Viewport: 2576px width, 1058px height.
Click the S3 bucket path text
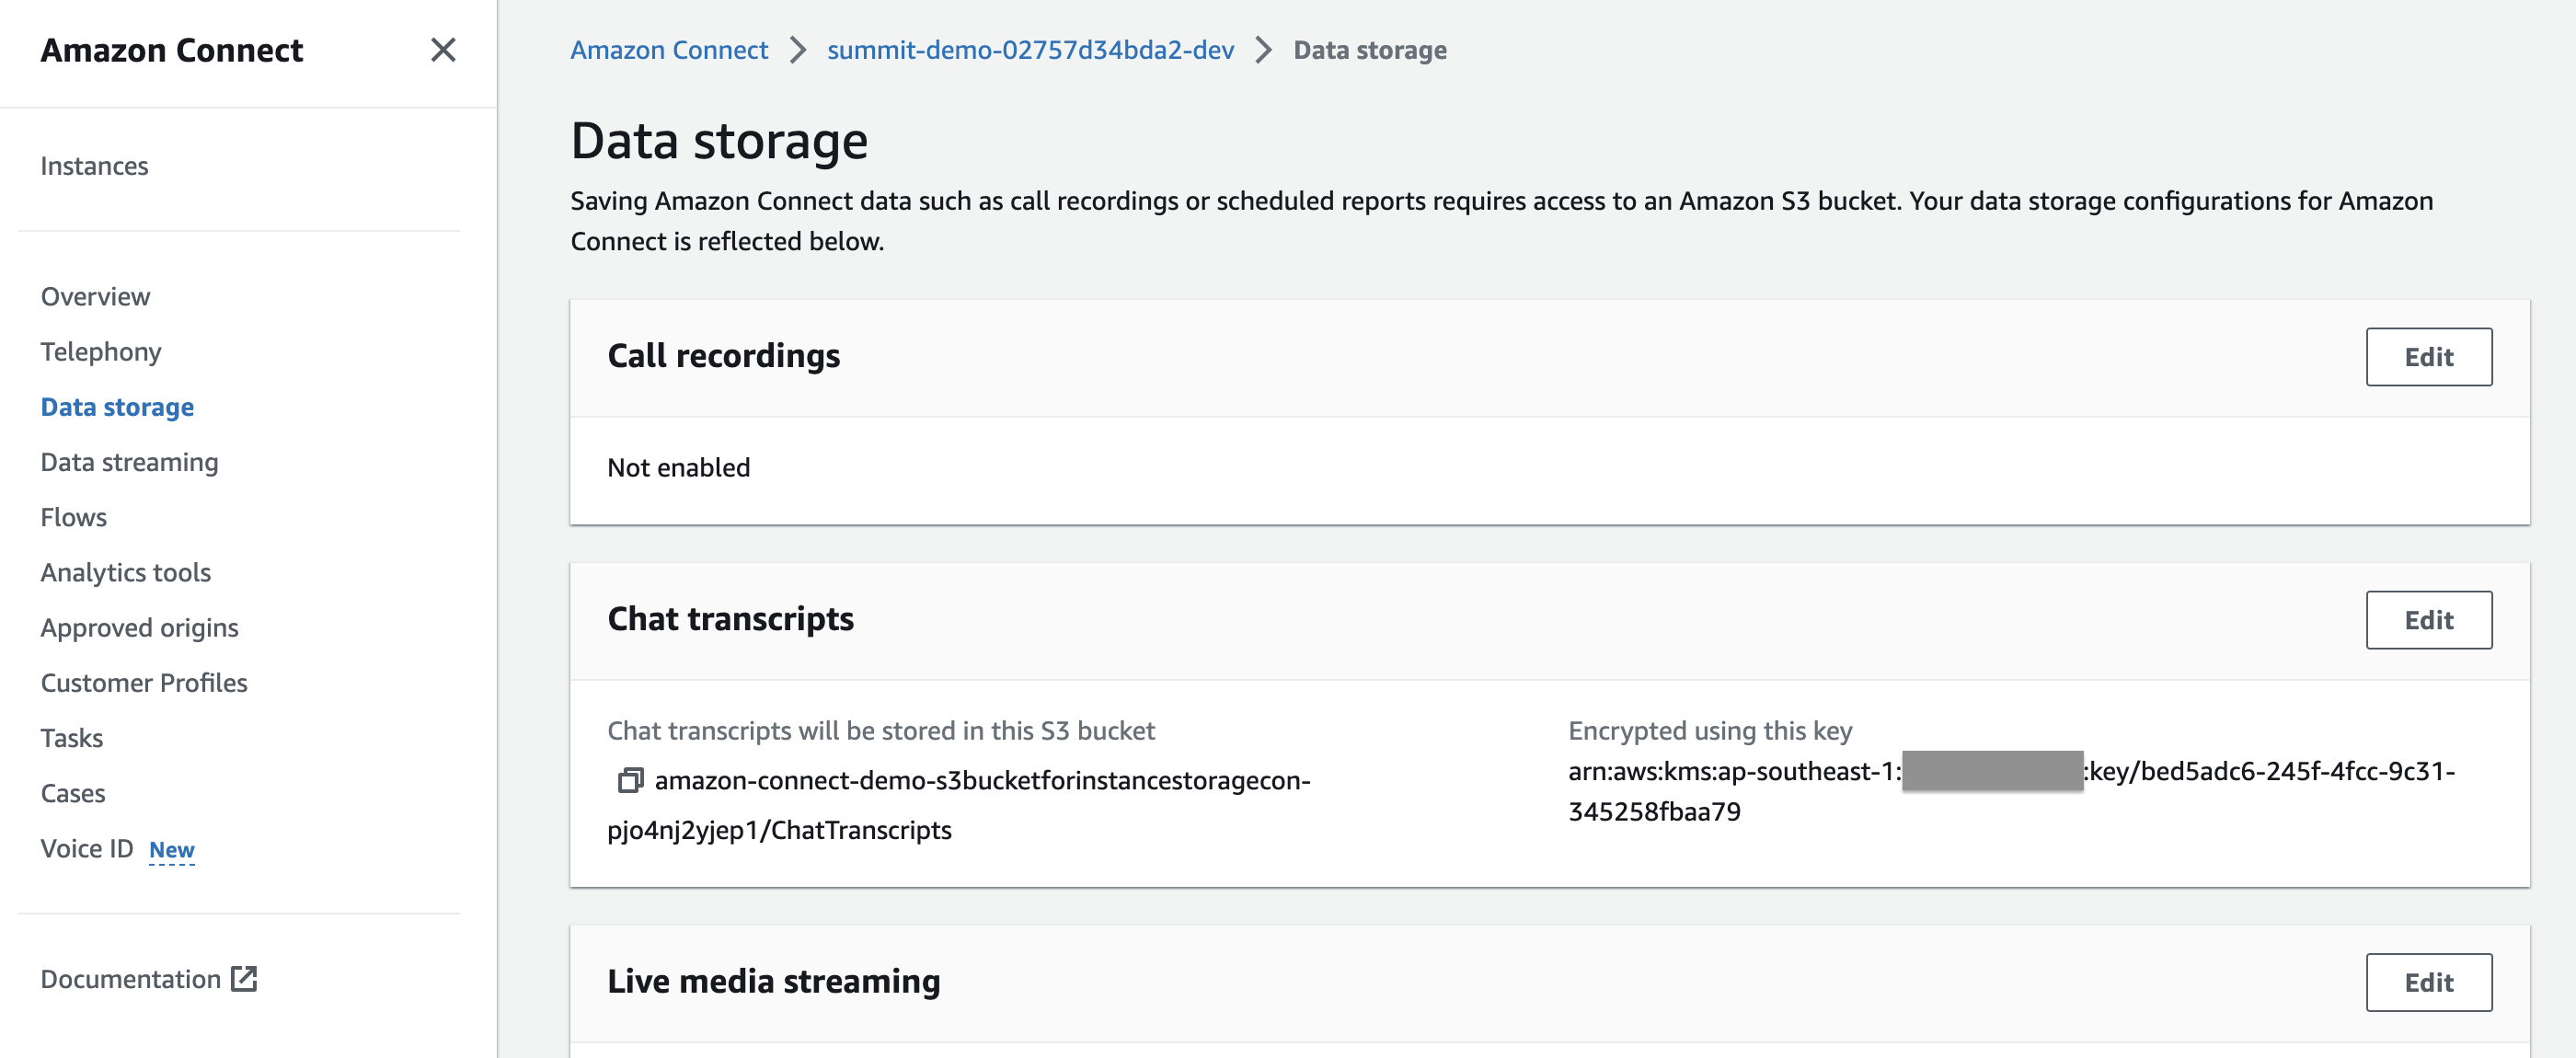click(x=960, y=805)
